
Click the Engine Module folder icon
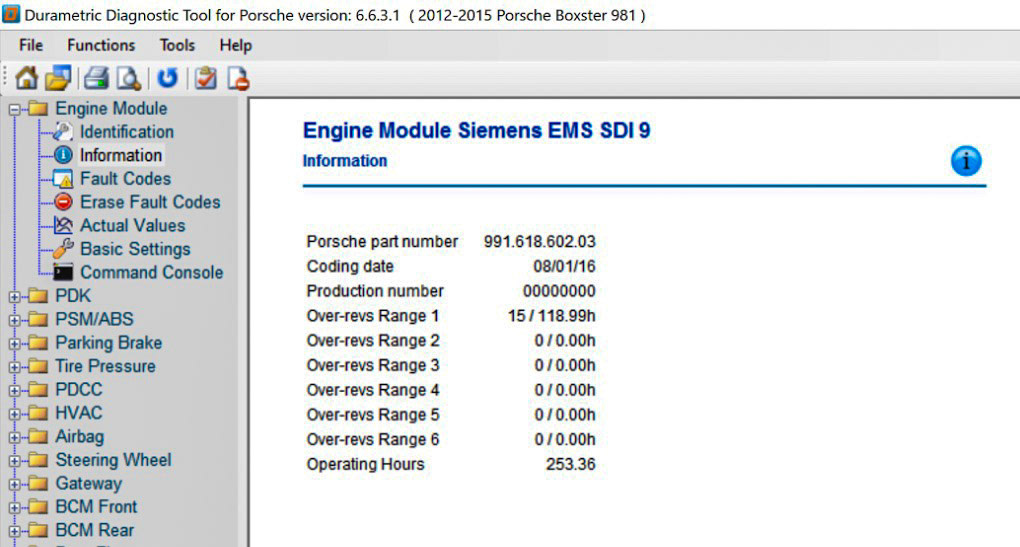[x=38, y=109]
